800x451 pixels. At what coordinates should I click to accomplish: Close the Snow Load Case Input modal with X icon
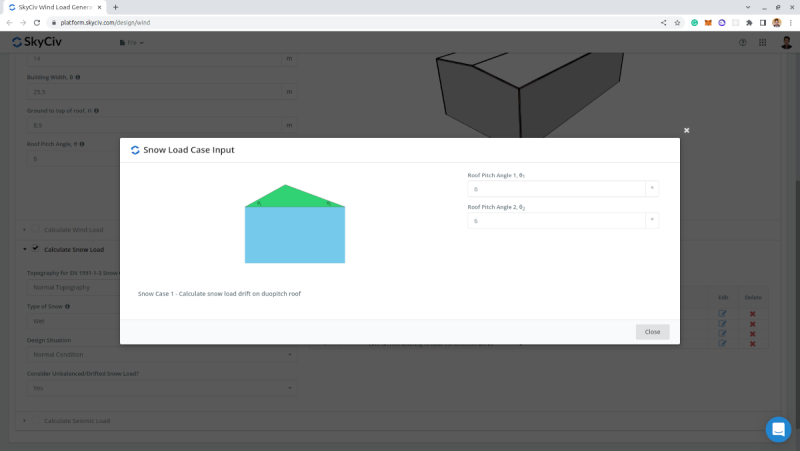coord(686,131)
